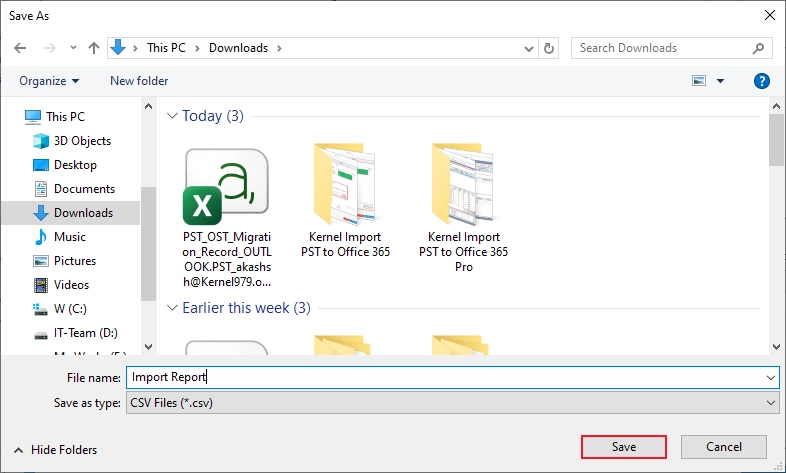Select the PST_OST_Migration_Record CSV file
This screenshot has width=786, height=473.
point(227,217)
